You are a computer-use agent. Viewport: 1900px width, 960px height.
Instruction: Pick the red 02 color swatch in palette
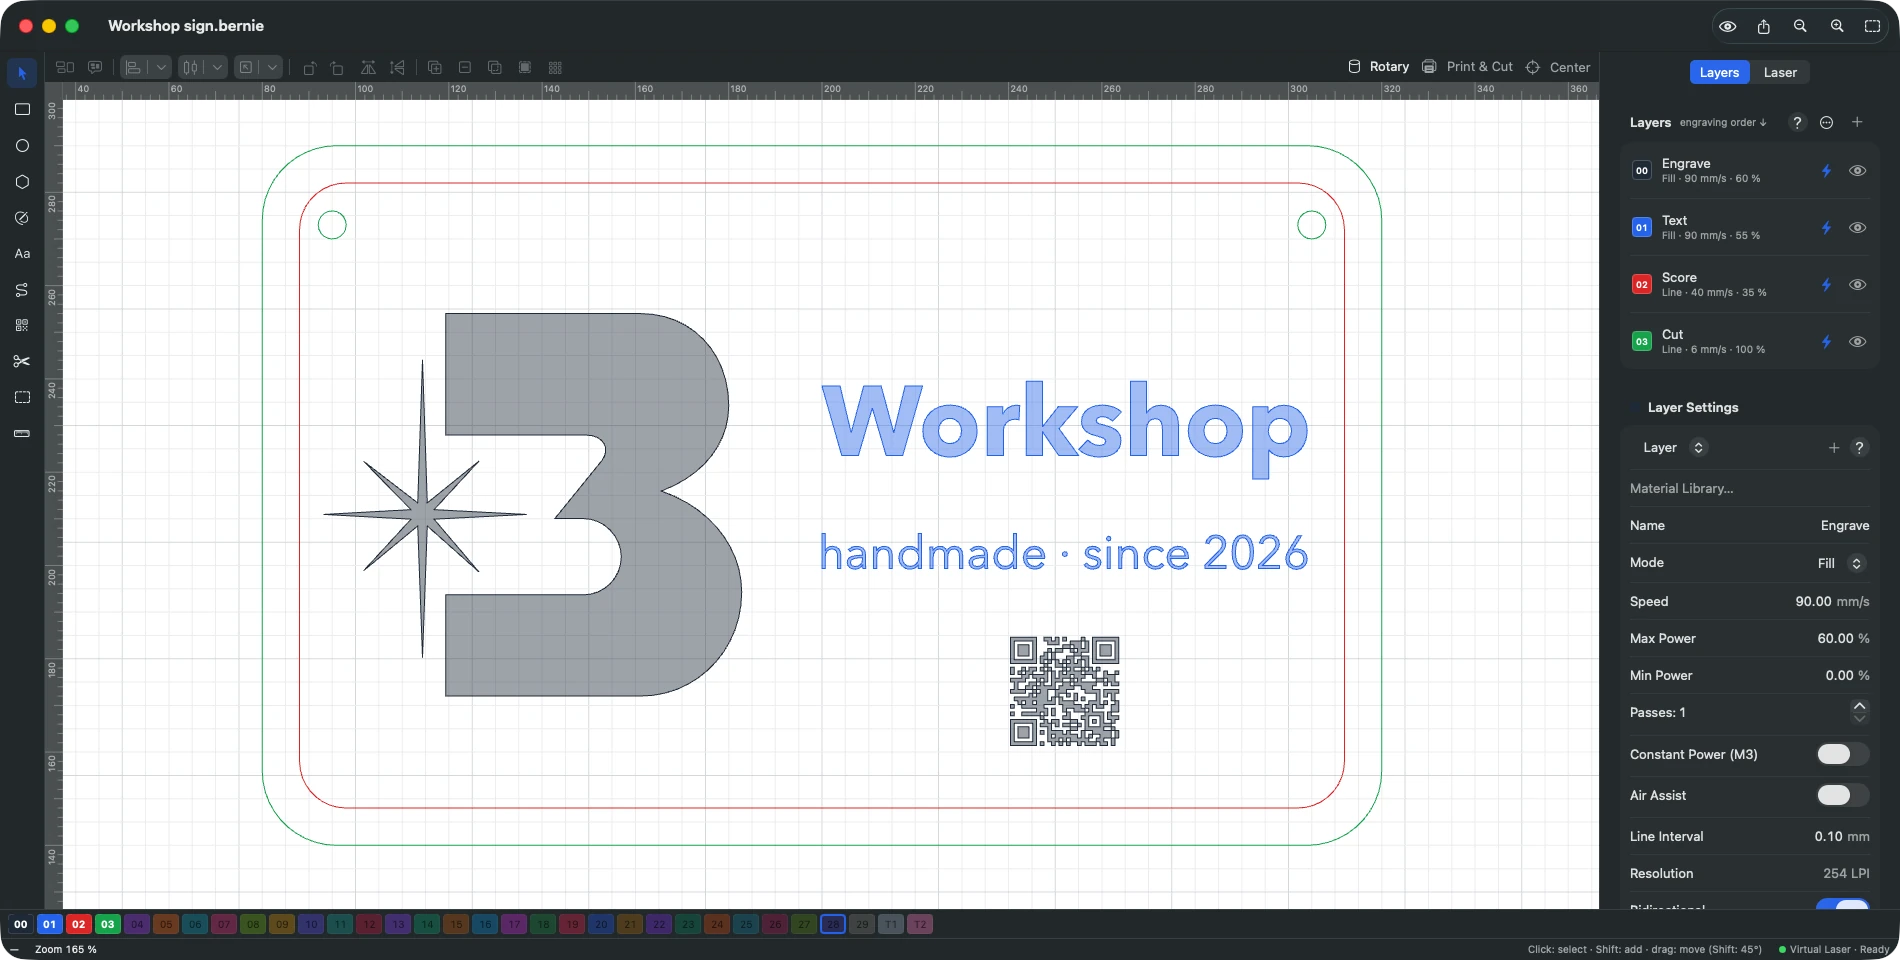[x=78, y=924]
